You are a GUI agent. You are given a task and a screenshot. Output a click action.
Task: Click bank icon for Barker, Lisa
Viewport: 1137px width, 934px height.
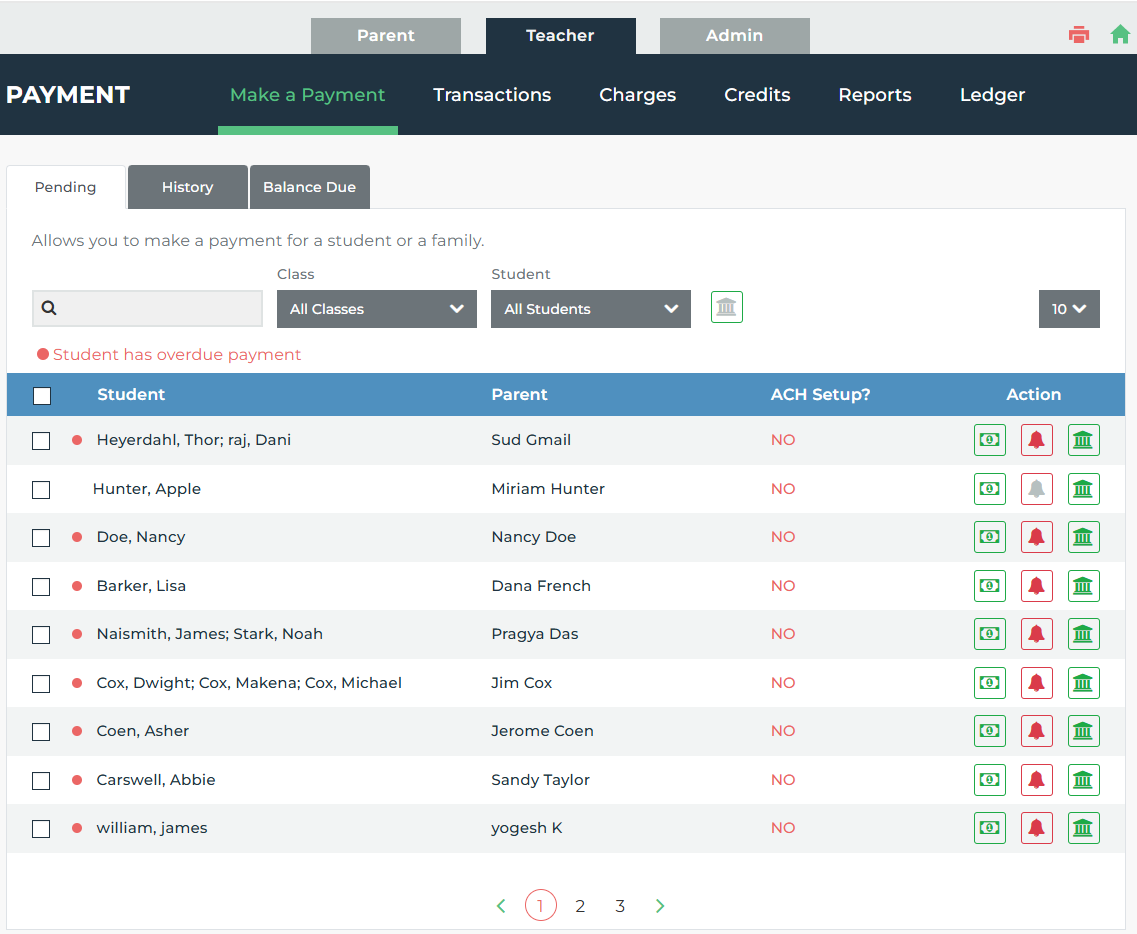[x=1083, y=586]
